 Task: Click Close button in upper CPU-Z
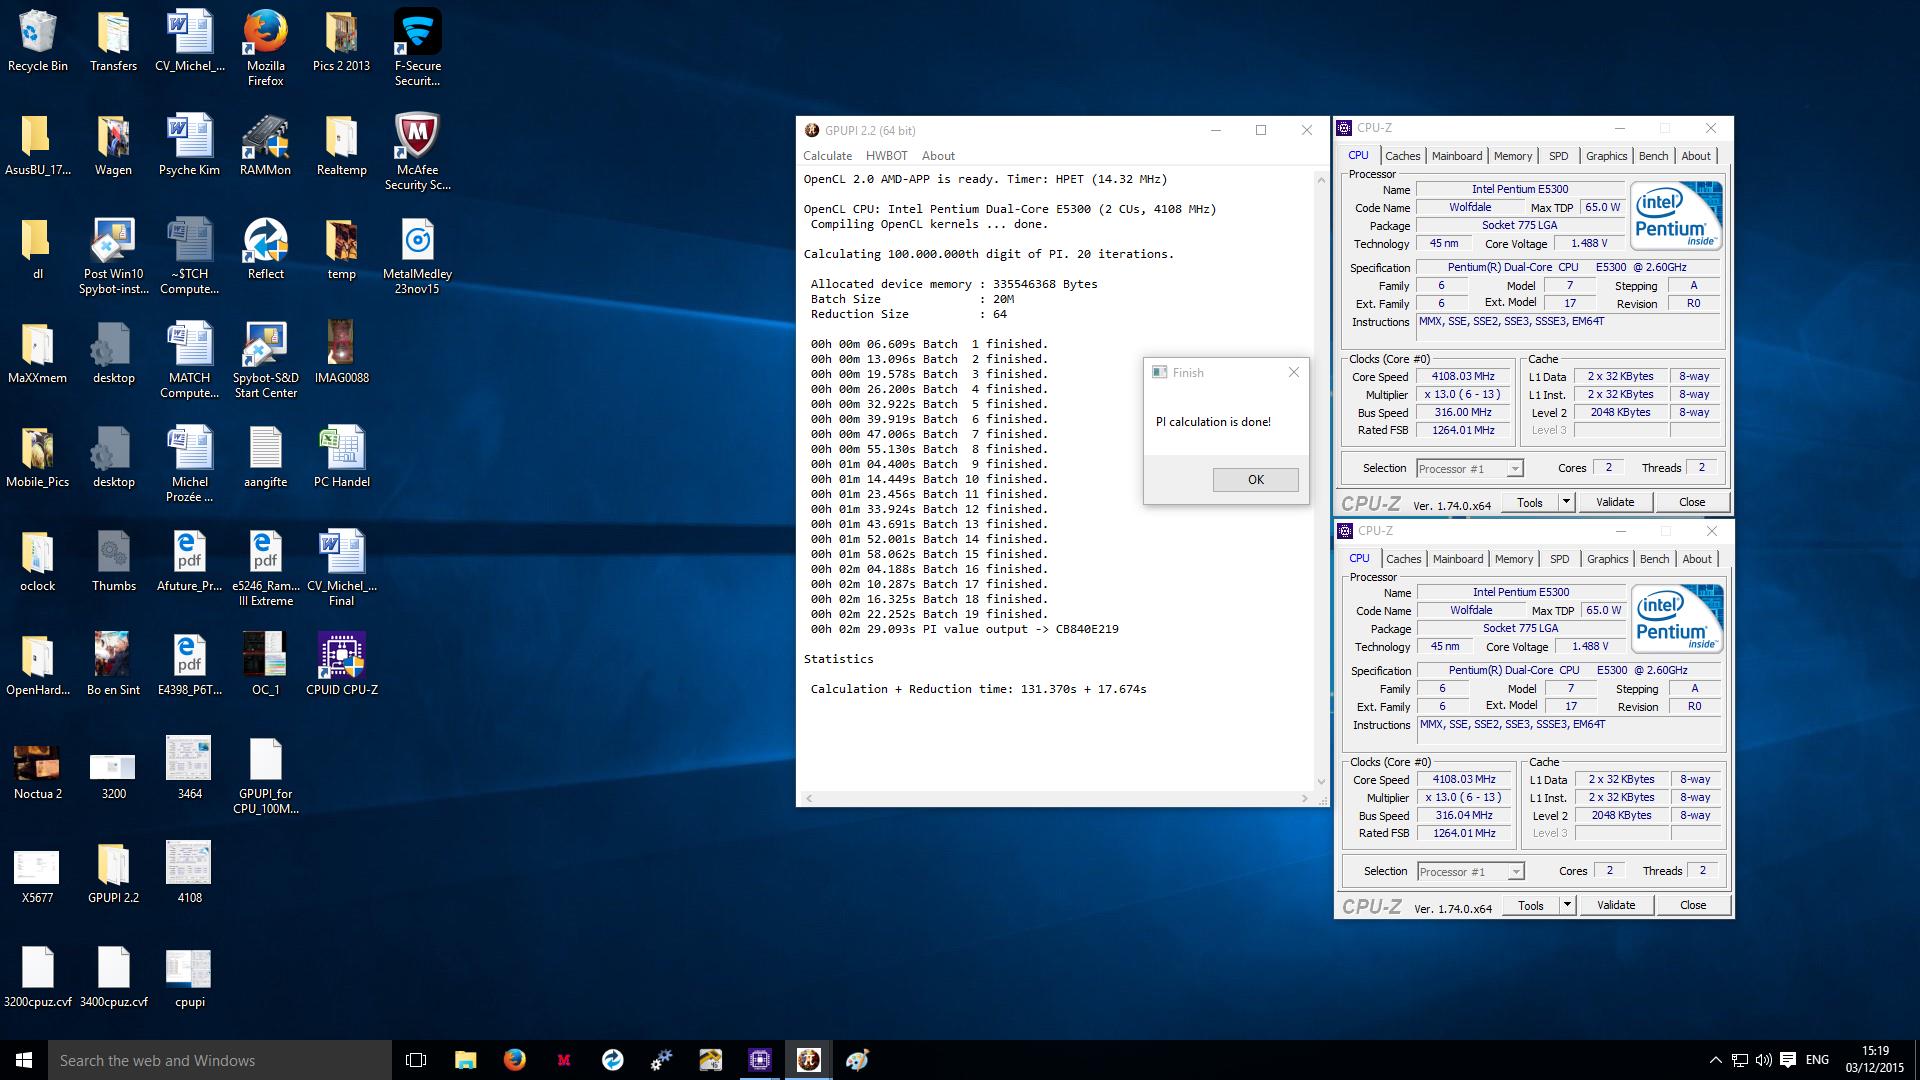[x=1692, y=502]
